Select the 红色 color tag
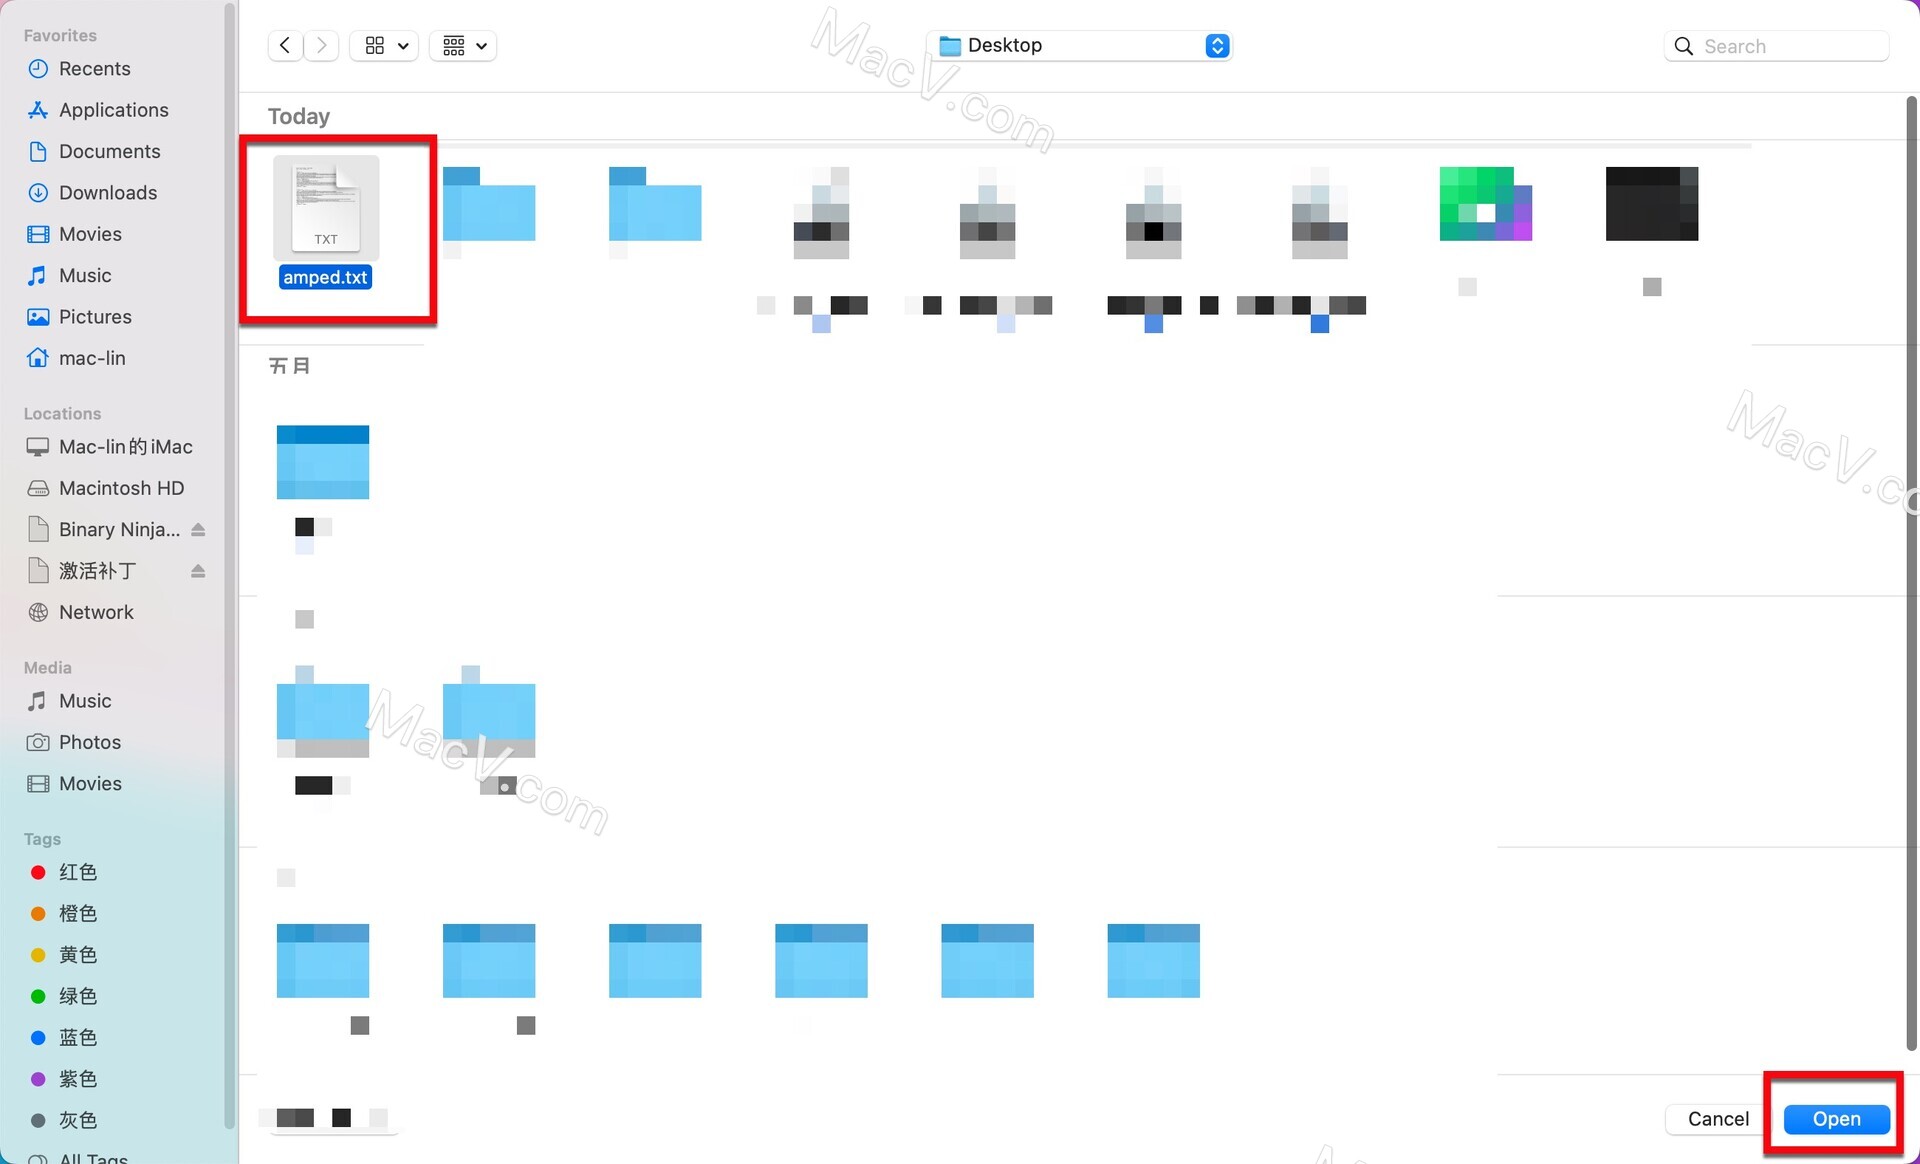The width and height of the screenshot is (1920, 1164). coord(77,871)
